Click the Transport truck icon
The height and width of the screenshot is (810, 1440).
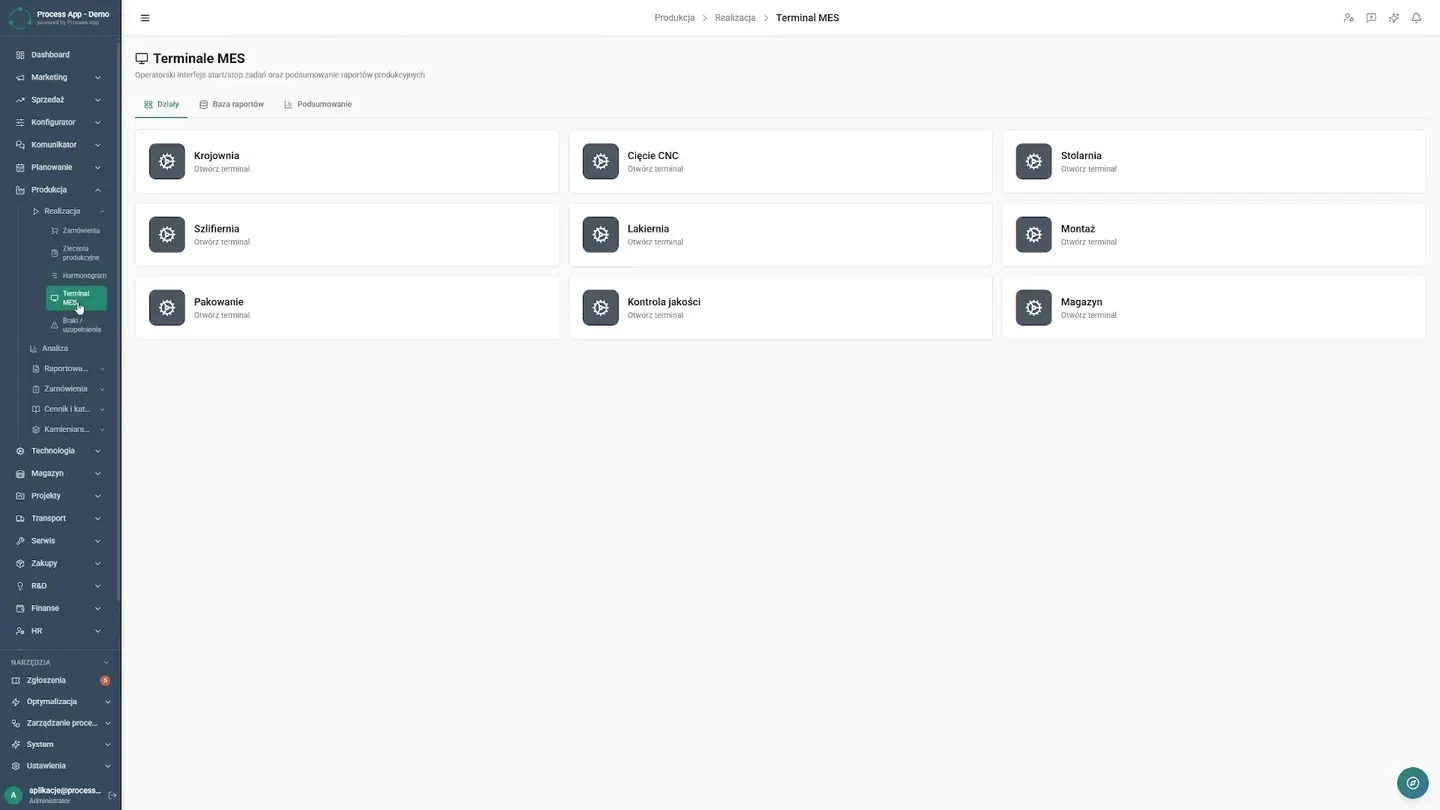tap(20, 518)
